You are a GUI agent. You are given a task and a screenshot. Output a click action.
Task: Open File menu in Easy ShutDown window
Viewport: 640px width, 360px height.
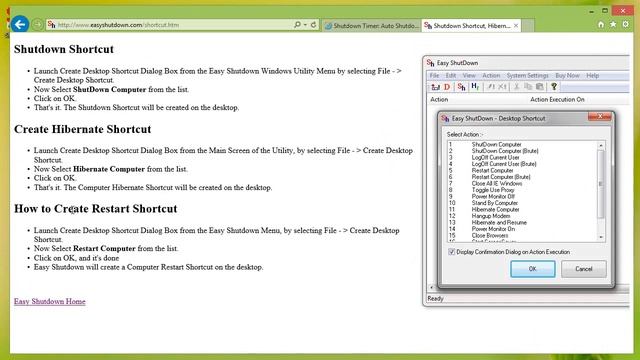pyautogui.click(x=434, y=76)
